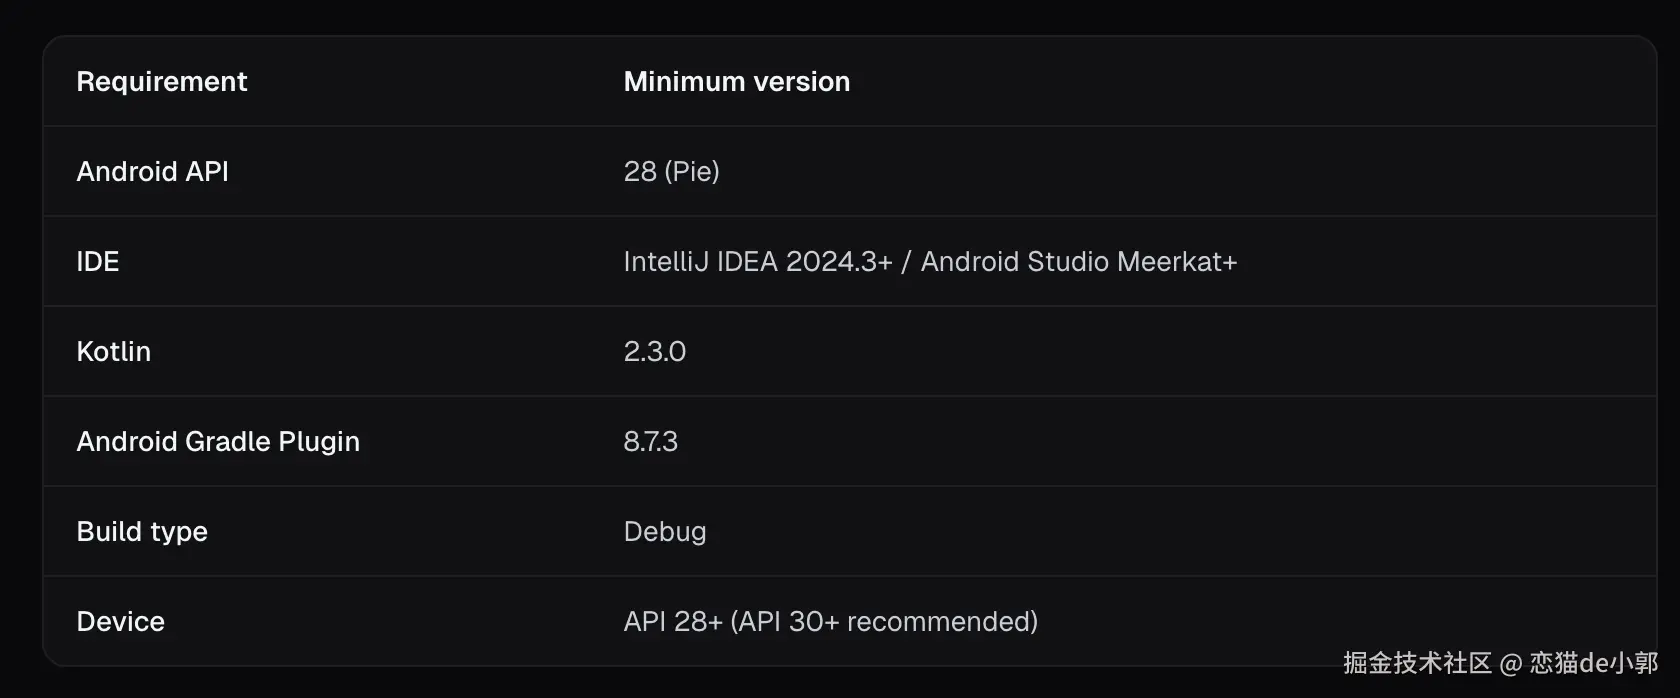Click the author name 恋猫de小郭
This screenshot has width=1680, height=698.
coord(1593,663)
